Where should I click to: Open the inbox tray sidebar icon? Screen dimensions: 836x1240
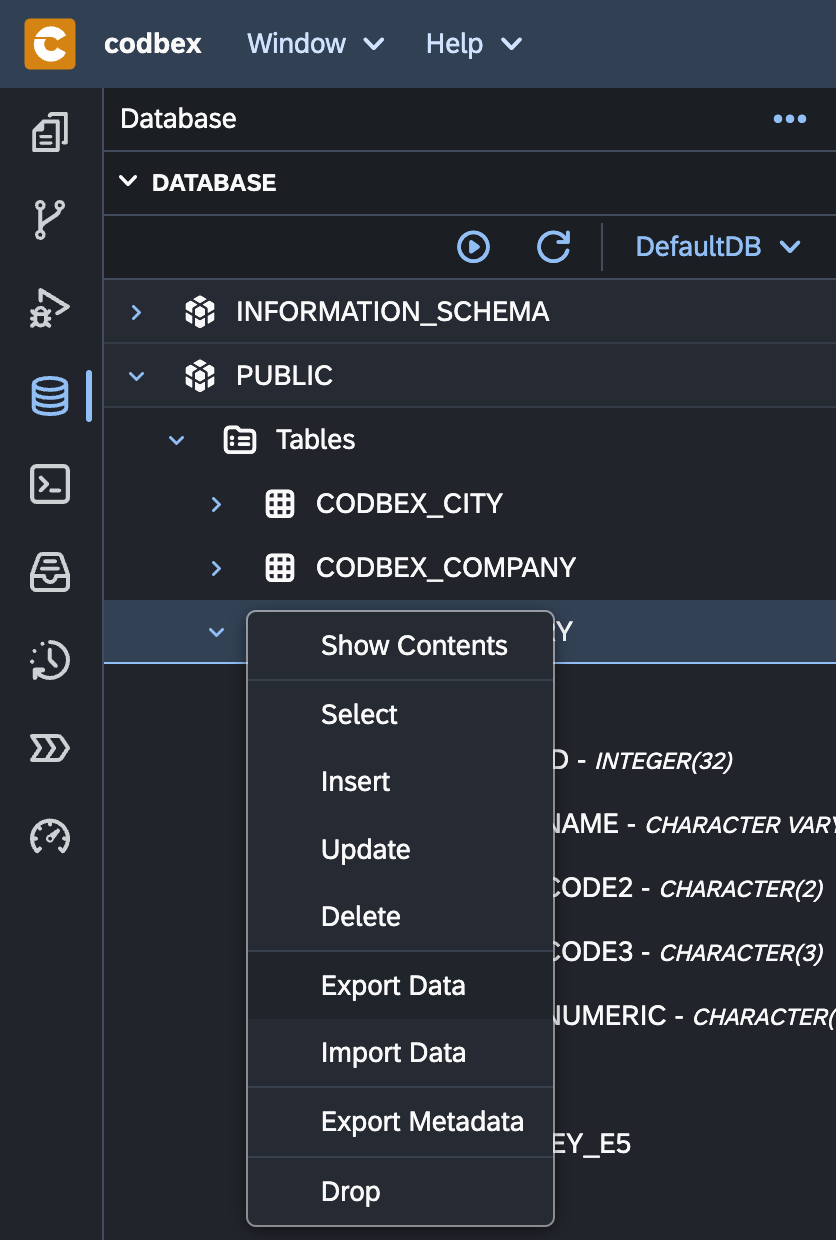click(x=50, y=572)
